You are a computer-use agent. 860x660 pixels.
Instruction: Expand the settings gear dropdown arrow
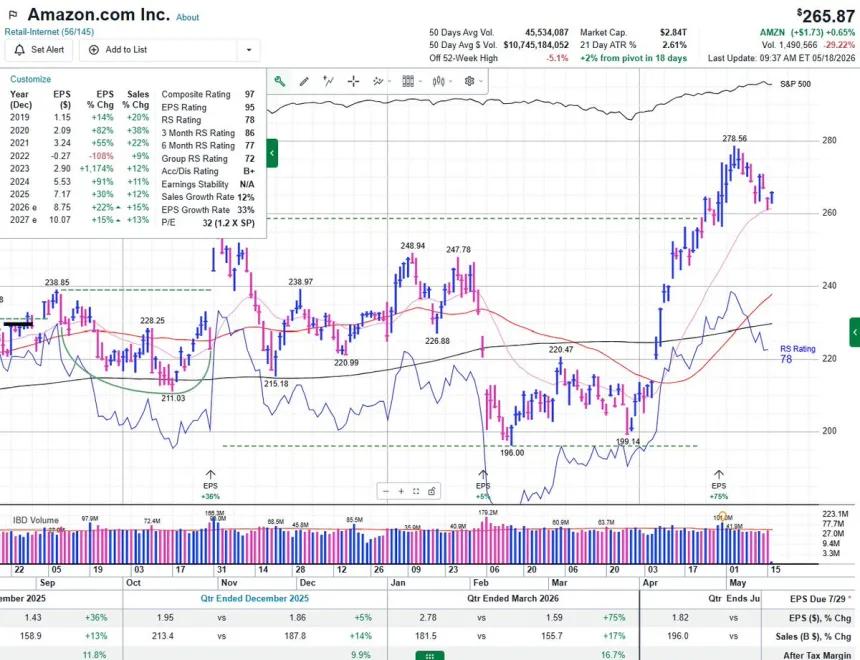(x=481, y=82)
